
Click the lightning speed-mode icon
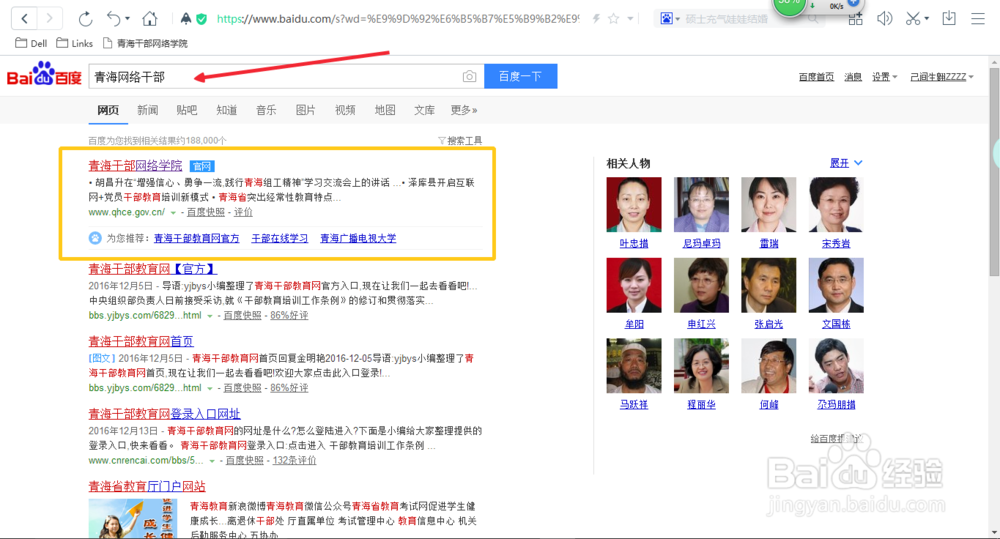point(596,19)
